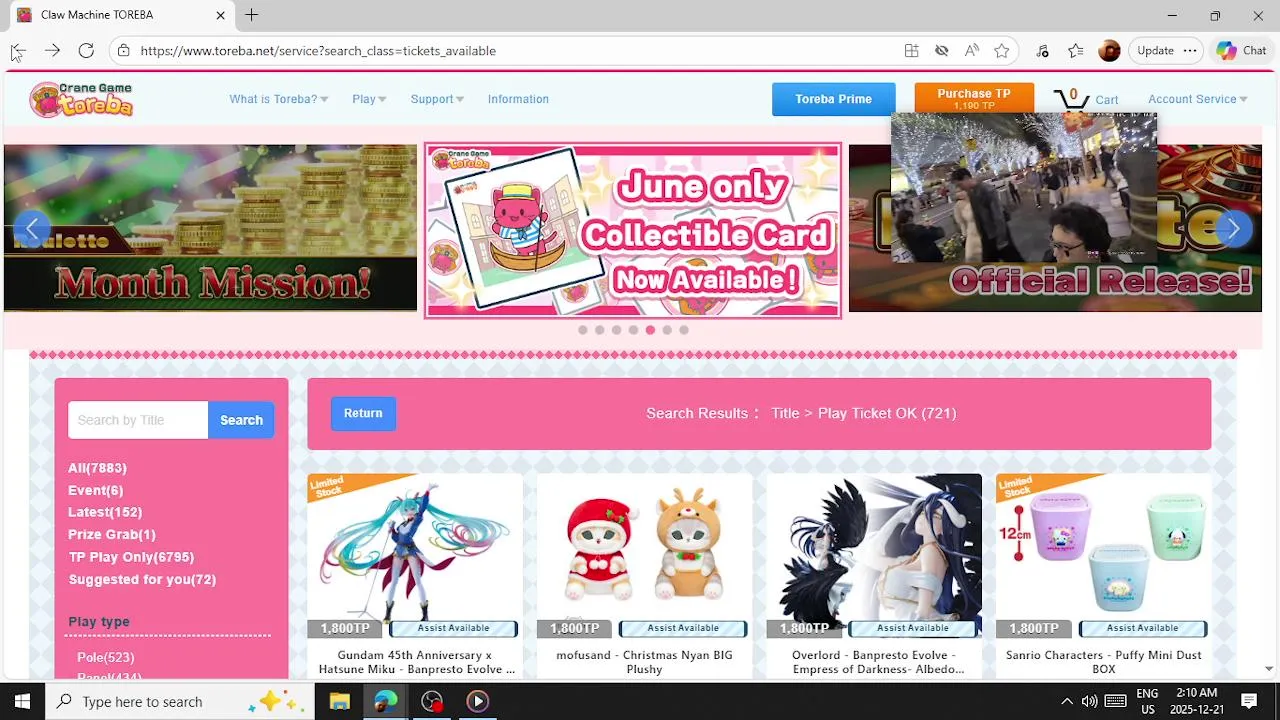Image resolution: width=1280 pixels, height=720 pixels.
Task: Click the Windows taskbar search box
Action: [x=180, y=701]
